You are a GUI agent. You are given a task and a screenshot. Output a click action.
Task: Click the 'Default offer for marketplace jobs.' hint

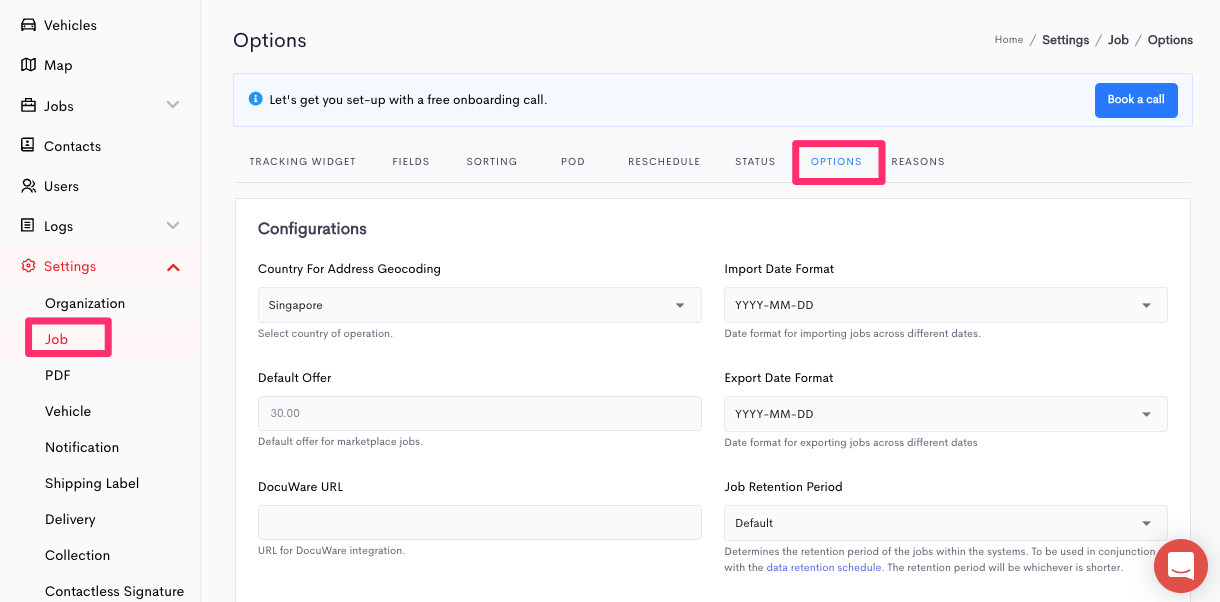[x=340, y=442]
